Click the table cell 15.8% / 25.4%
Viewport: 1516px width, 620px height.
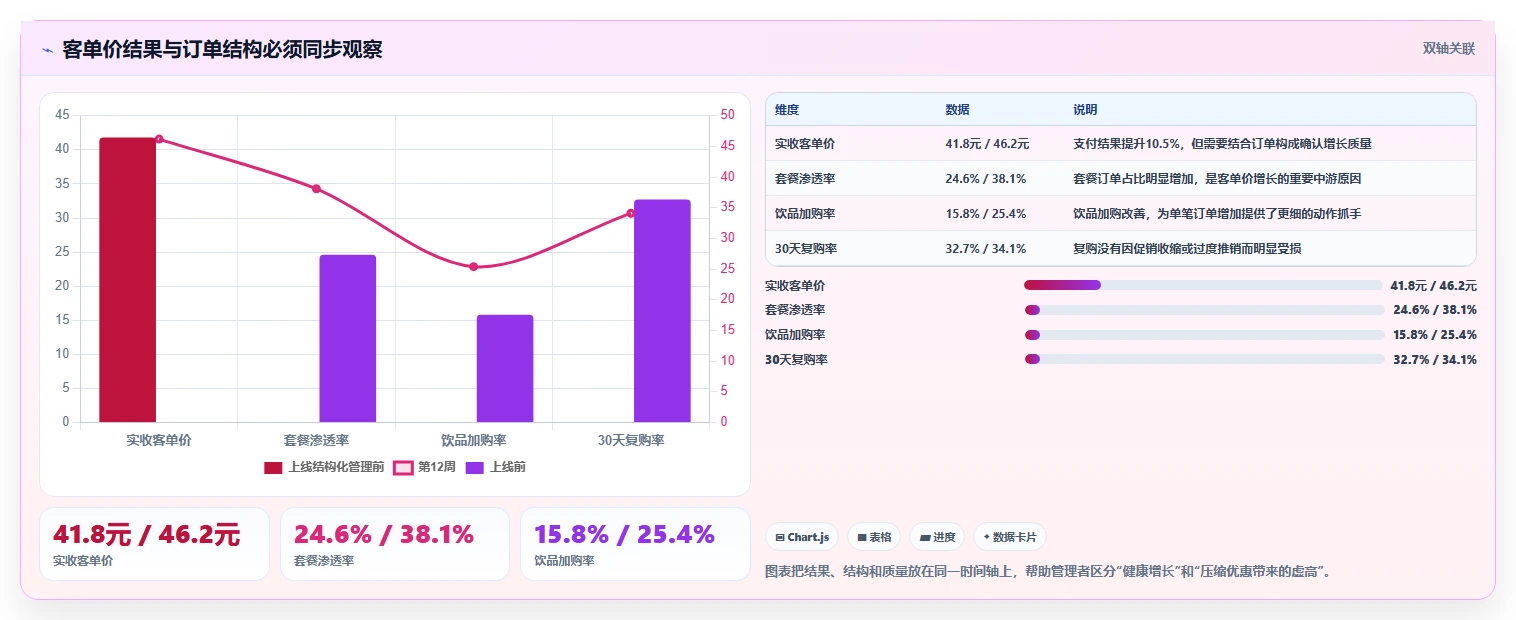pyautogui.click(x=985, y=214)
